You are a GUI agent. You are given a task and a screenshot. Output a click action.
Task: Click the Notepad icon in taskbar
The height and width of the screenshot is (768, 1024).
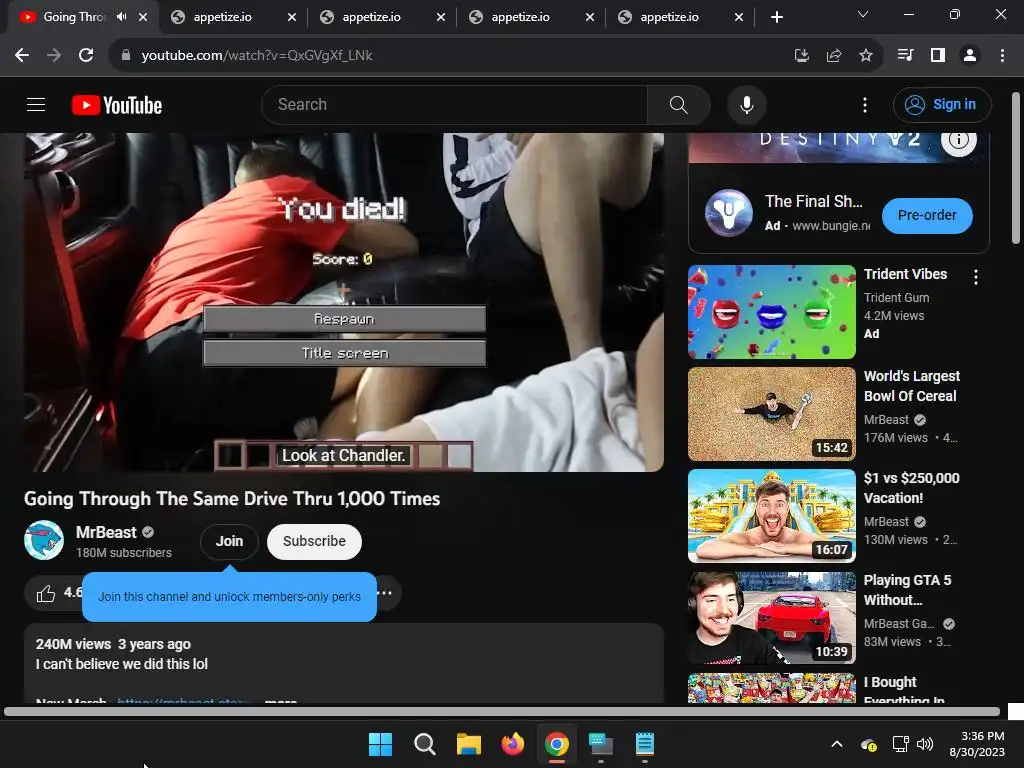[645, 744]
